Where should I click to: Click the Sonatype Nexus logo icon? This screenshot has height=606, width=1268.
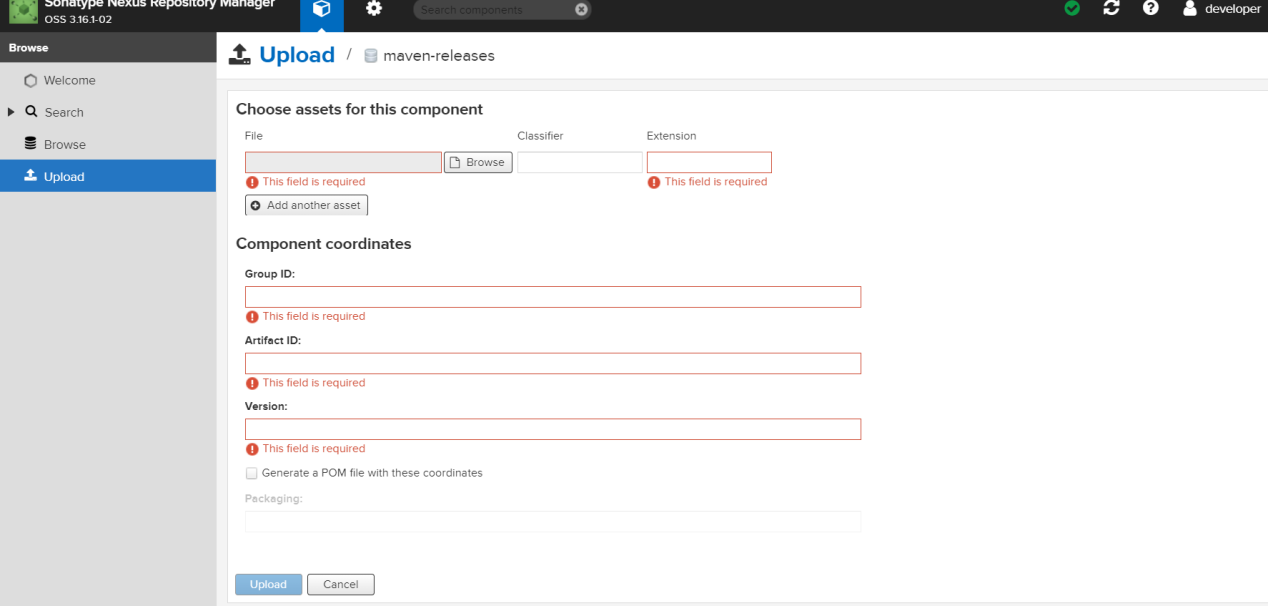click(x=23, y=12)
